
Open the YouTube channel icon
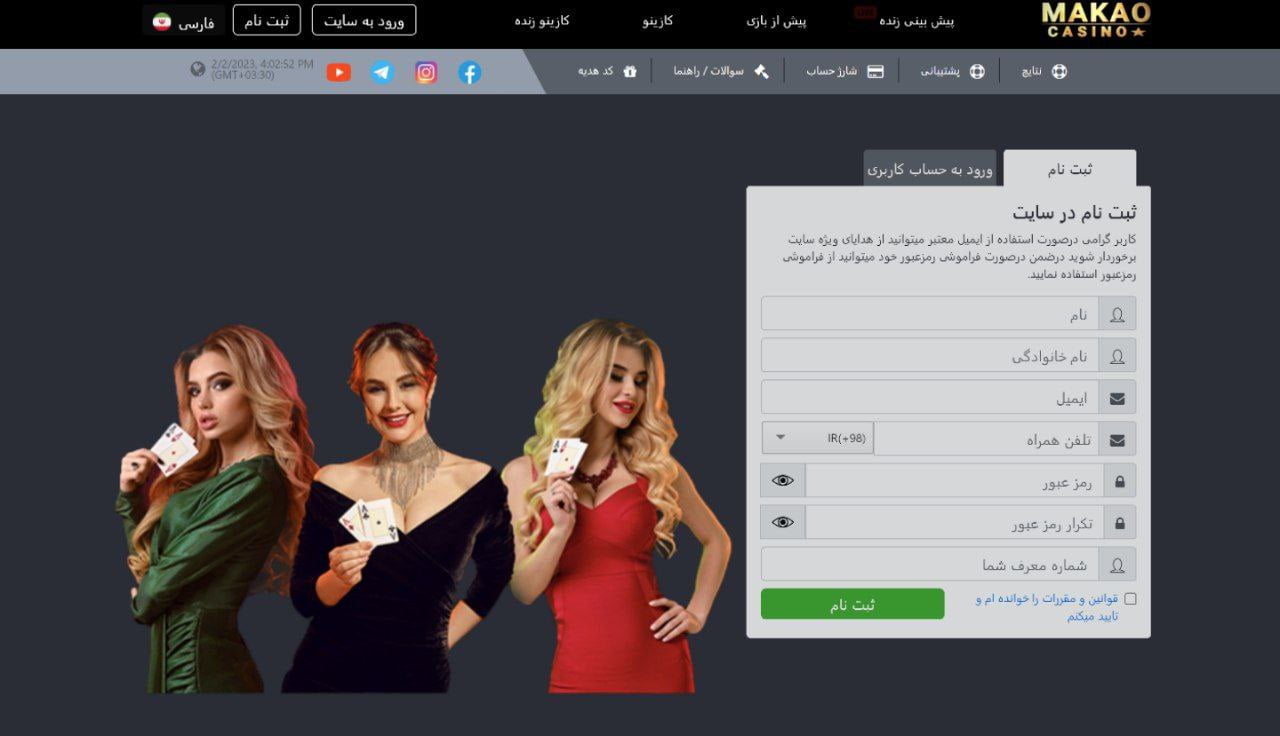coord(339,71)
